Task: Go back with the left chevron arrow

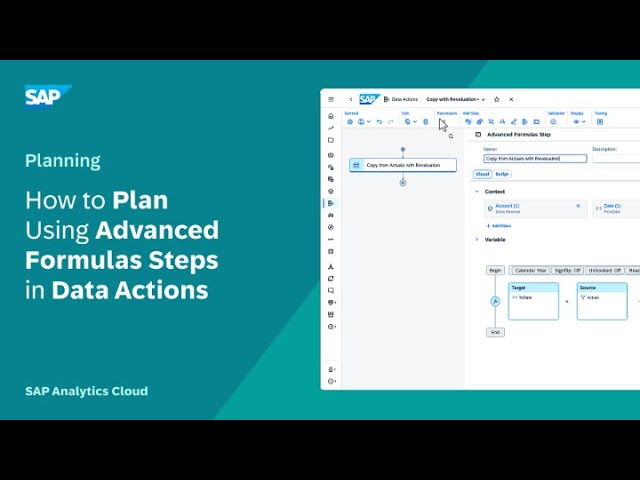Action: pos(351,99)
